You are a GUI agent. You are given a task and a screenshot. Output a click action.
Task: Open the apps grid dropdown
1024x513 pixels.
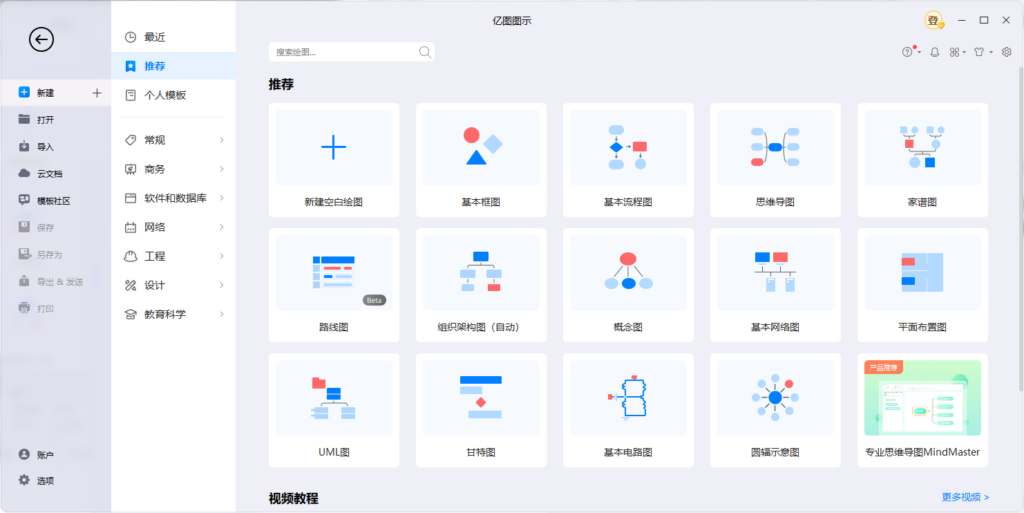(x=957, y=52)
